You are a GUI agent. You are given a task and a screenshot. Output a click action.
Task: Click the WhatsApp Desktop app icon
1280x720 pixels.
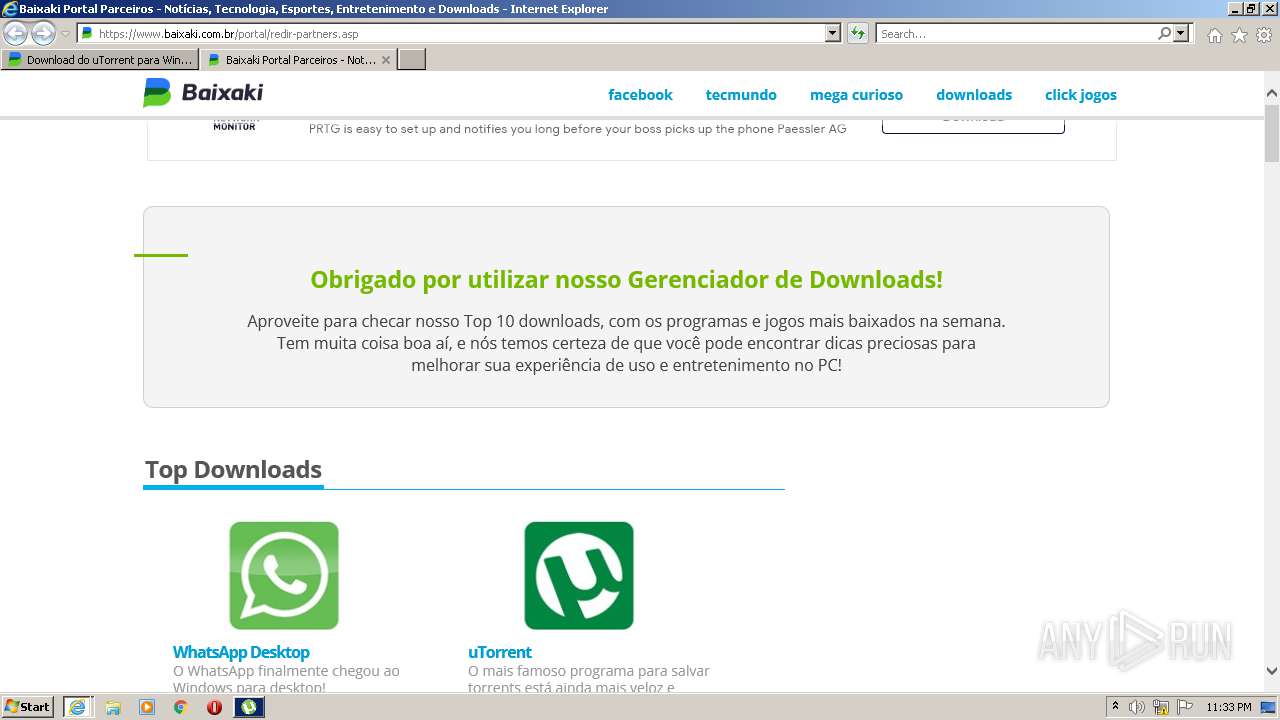tap(284, 576)
